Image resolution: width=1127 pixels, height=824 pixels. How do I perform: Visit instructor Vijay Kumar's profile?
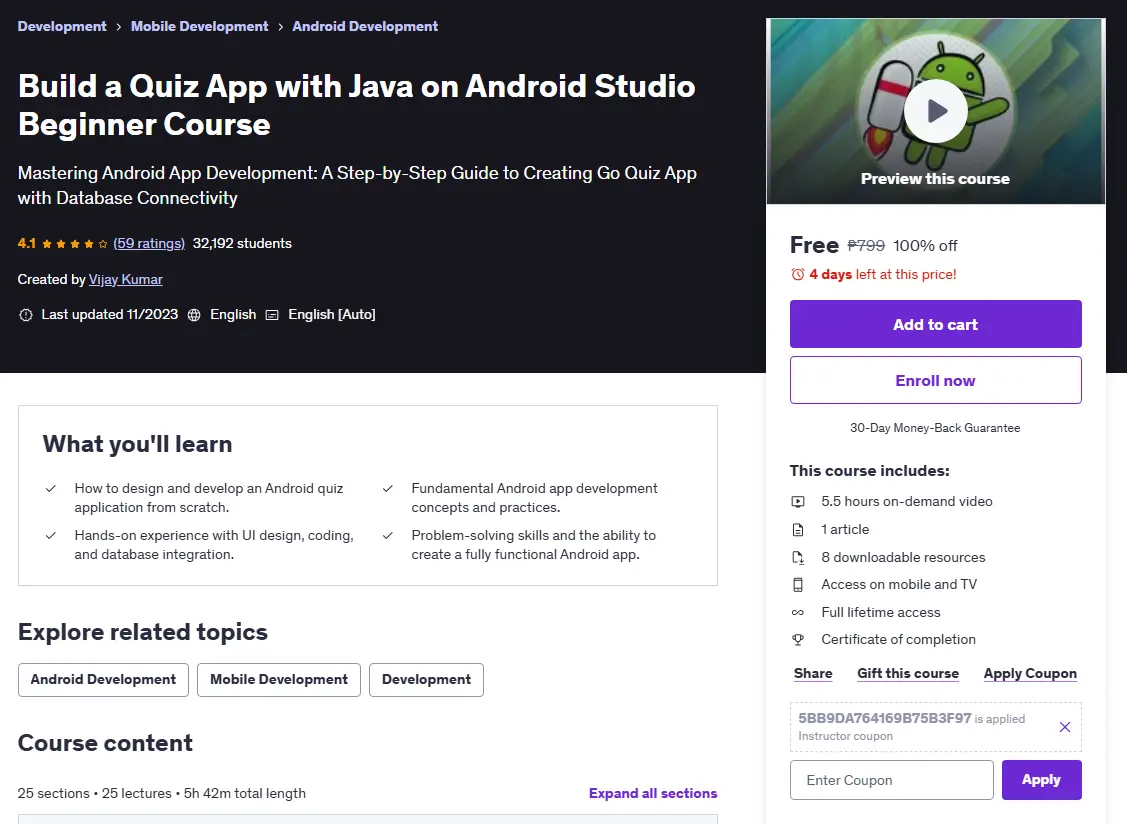click(126, 280)
